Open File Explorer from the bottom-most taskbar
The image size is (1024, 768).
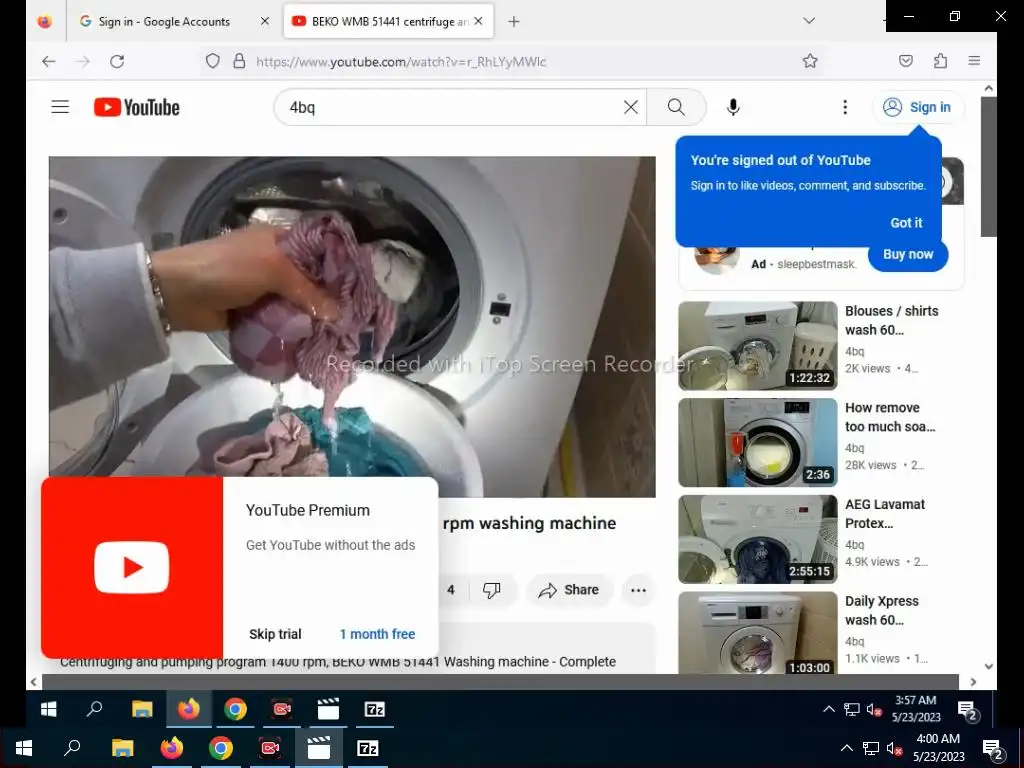click(122, 748)
